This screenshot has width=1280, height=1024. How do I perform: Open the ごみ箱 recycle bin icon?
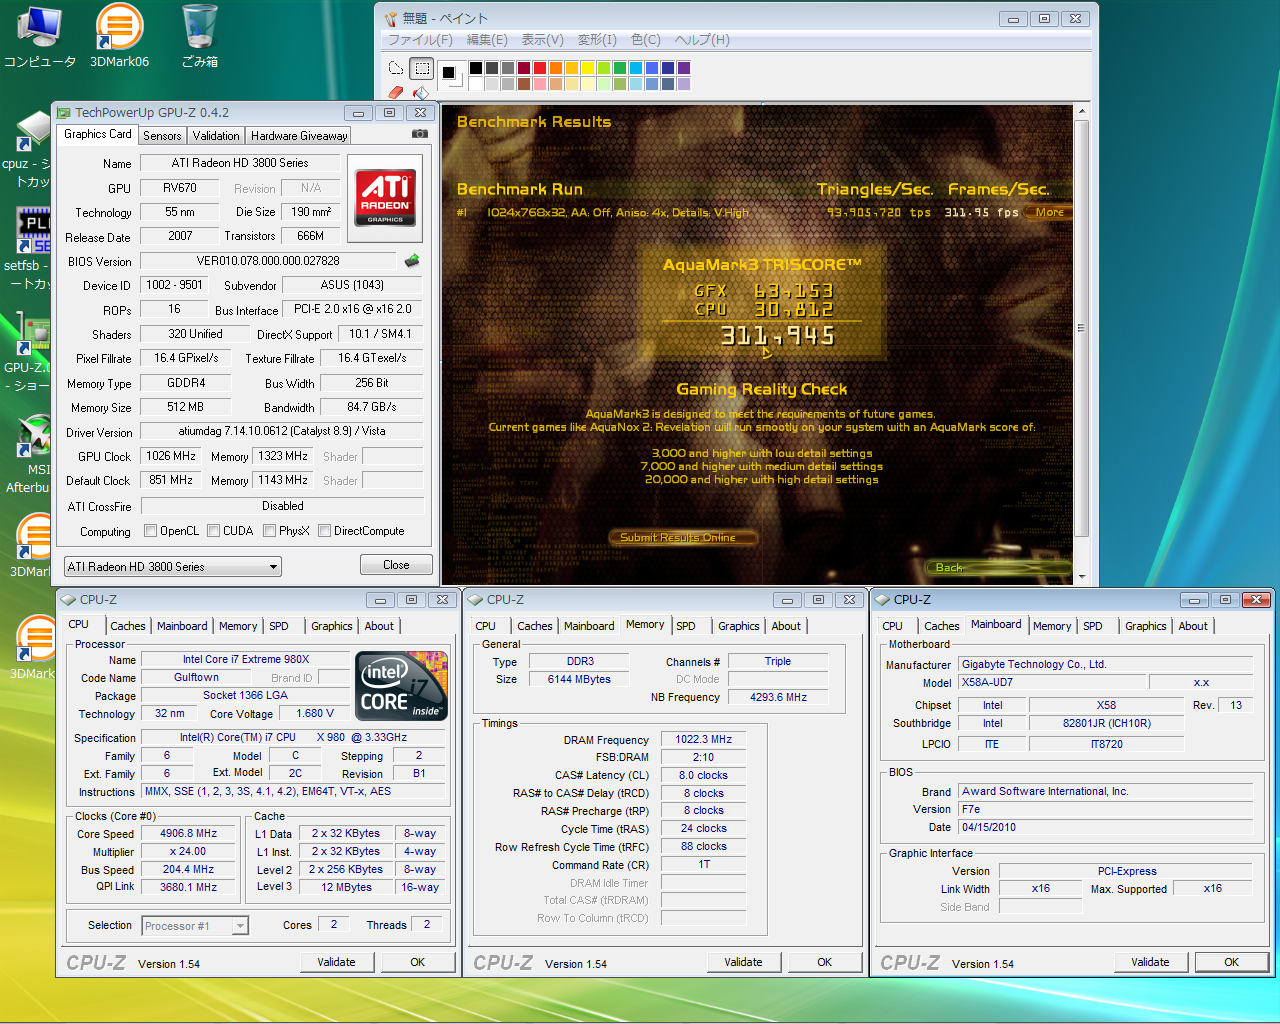coord(200,37)
